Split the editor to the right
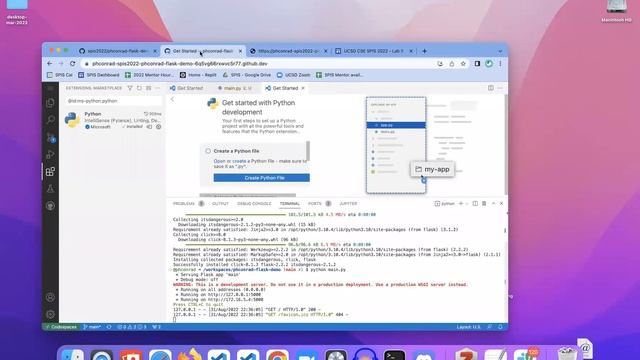640x360 pixels. pyautogui.click(x=491, y=88)
